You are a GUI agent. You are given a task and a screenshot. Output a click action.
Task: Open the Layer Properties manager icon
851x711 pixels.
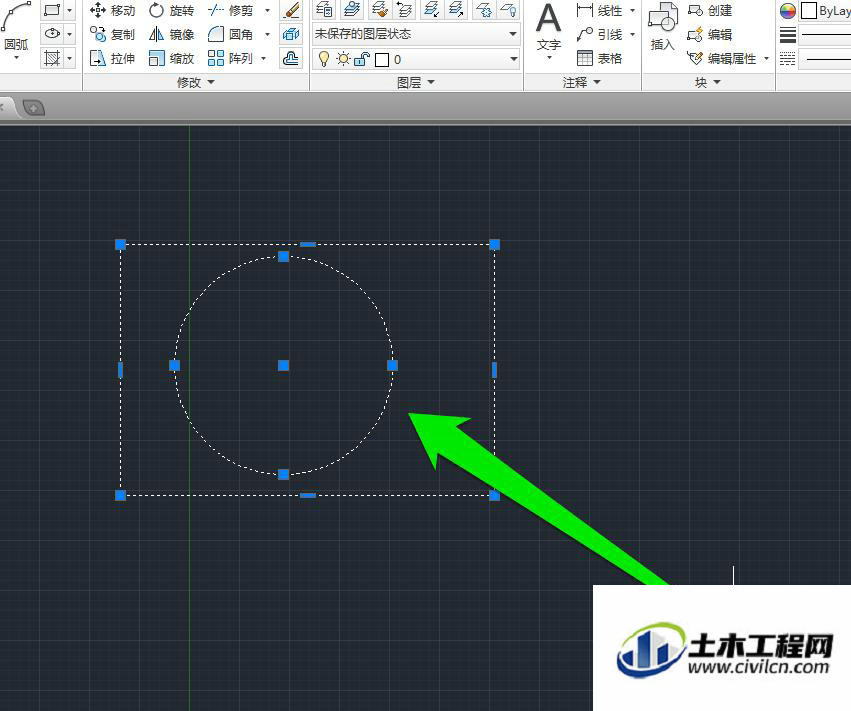[x=325, y=9]
